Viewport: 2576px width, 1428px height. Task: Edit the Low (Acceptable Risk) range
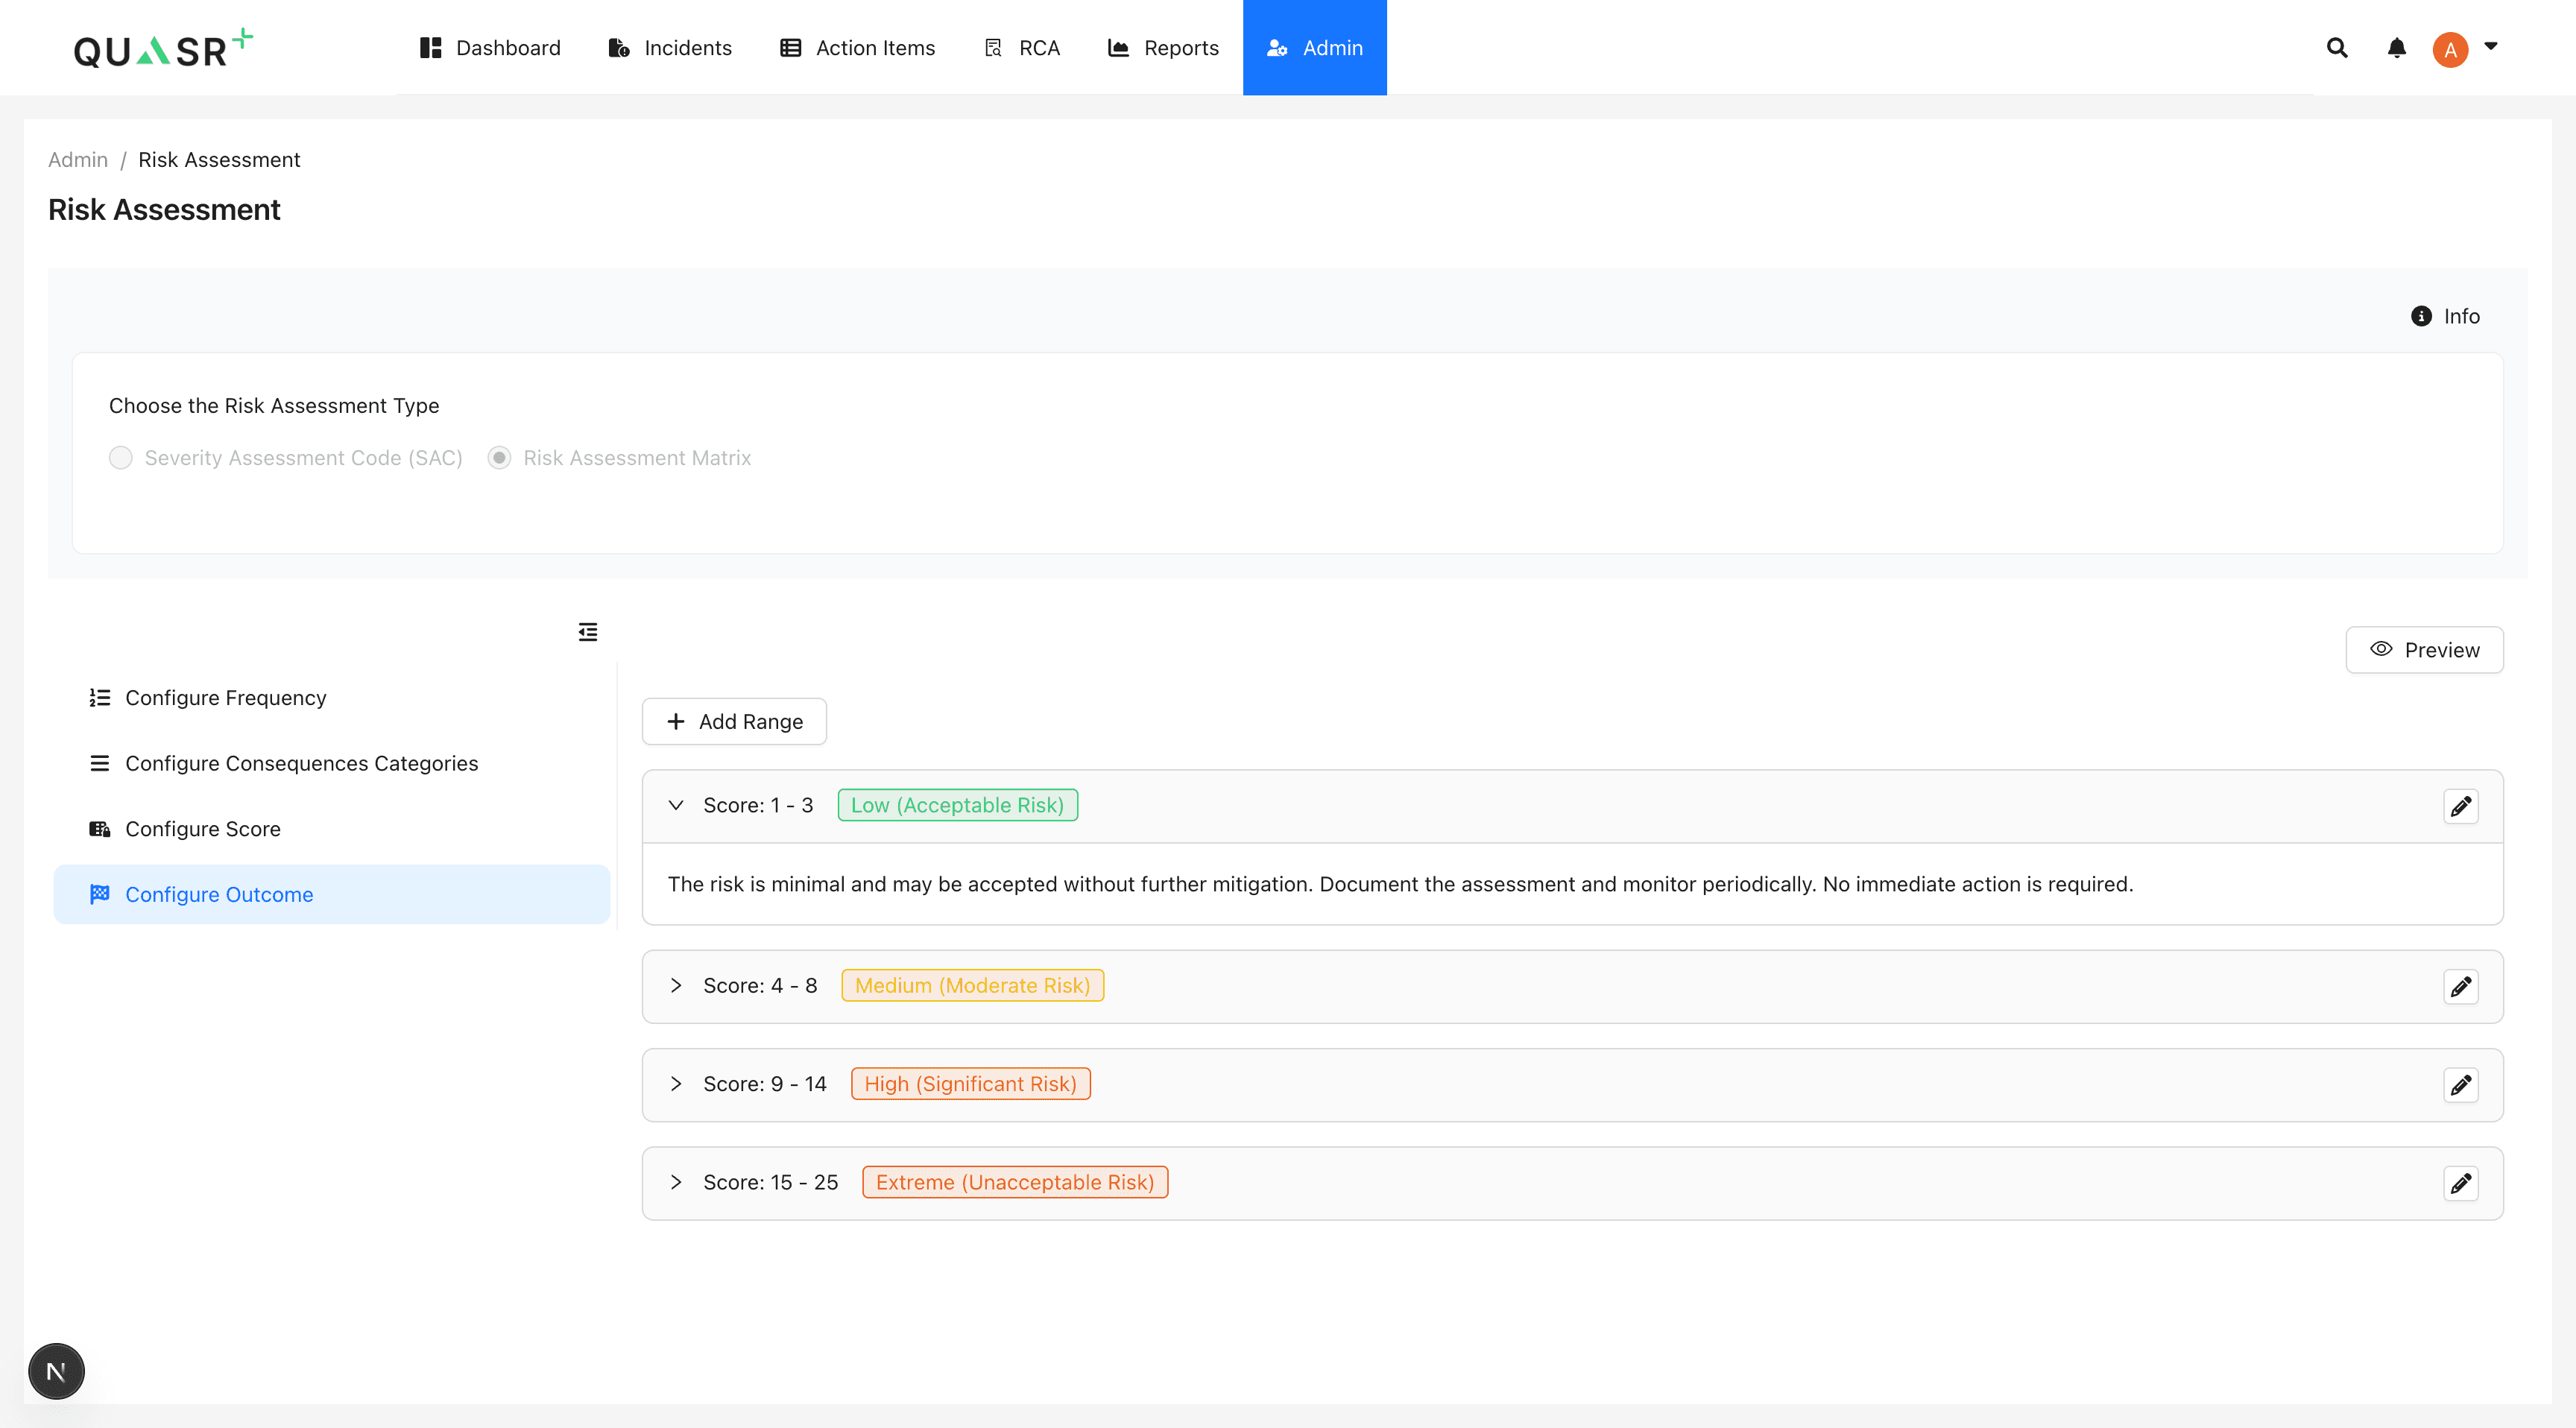(2460, 806)
